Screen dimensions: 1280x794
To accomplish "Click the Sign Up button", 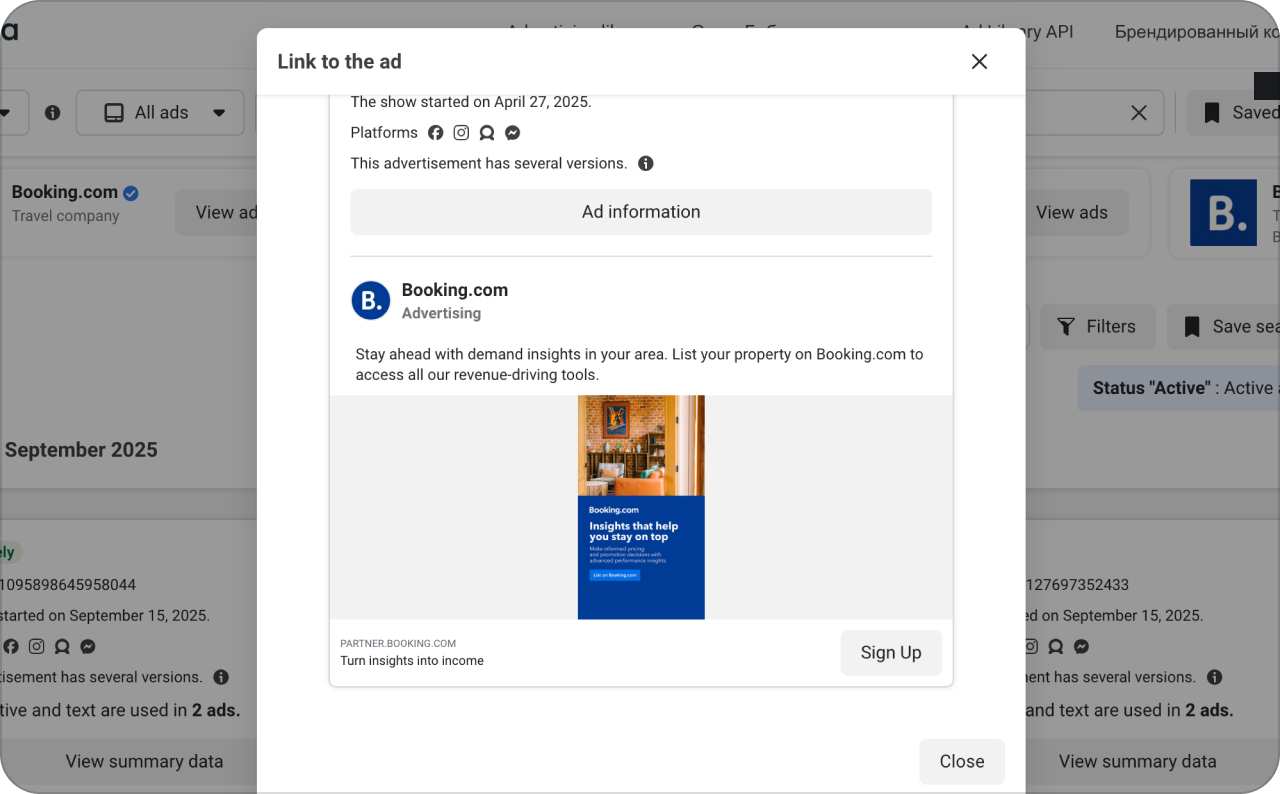I will [x=890, y=652].
